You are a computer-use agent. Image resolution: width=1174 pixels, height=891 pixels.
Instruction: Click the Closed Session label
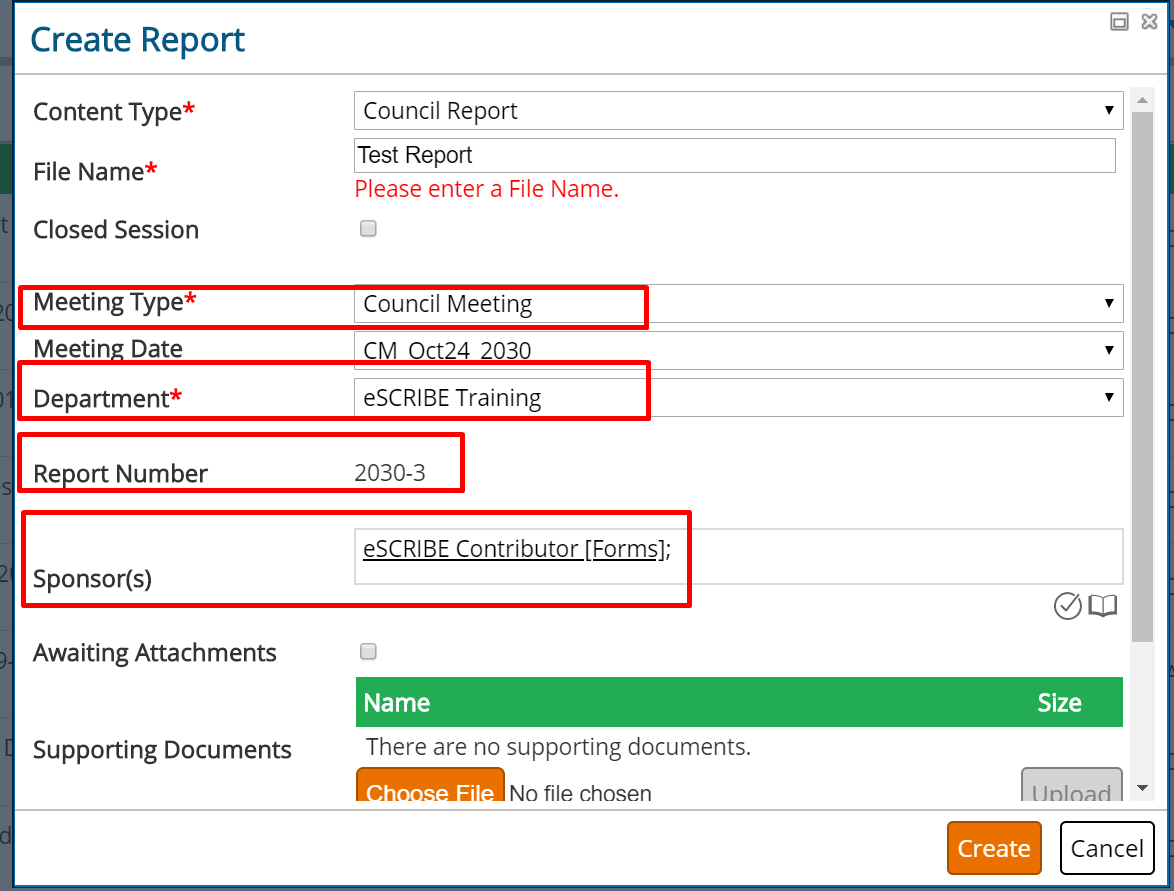pos(116,230)
